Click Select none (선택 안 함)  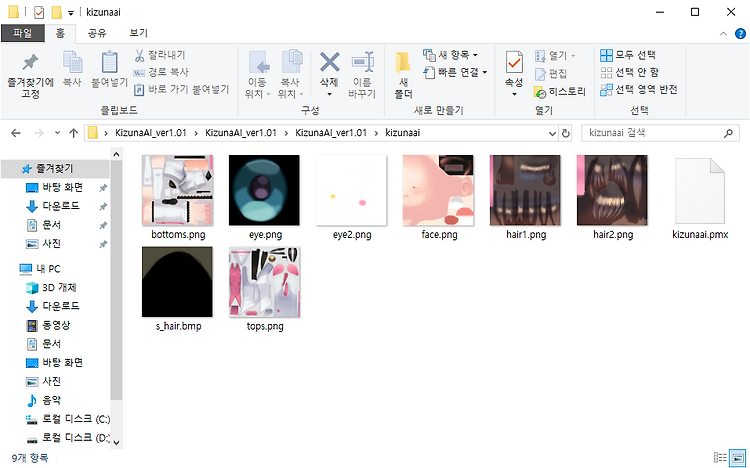[x=630, y=72]
